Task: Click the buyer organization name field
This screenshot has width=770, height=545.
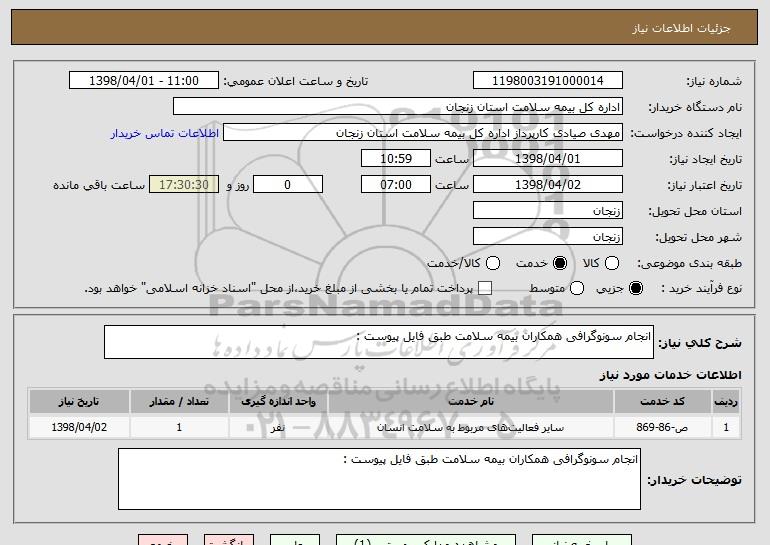Action: (x=398, y=107)
